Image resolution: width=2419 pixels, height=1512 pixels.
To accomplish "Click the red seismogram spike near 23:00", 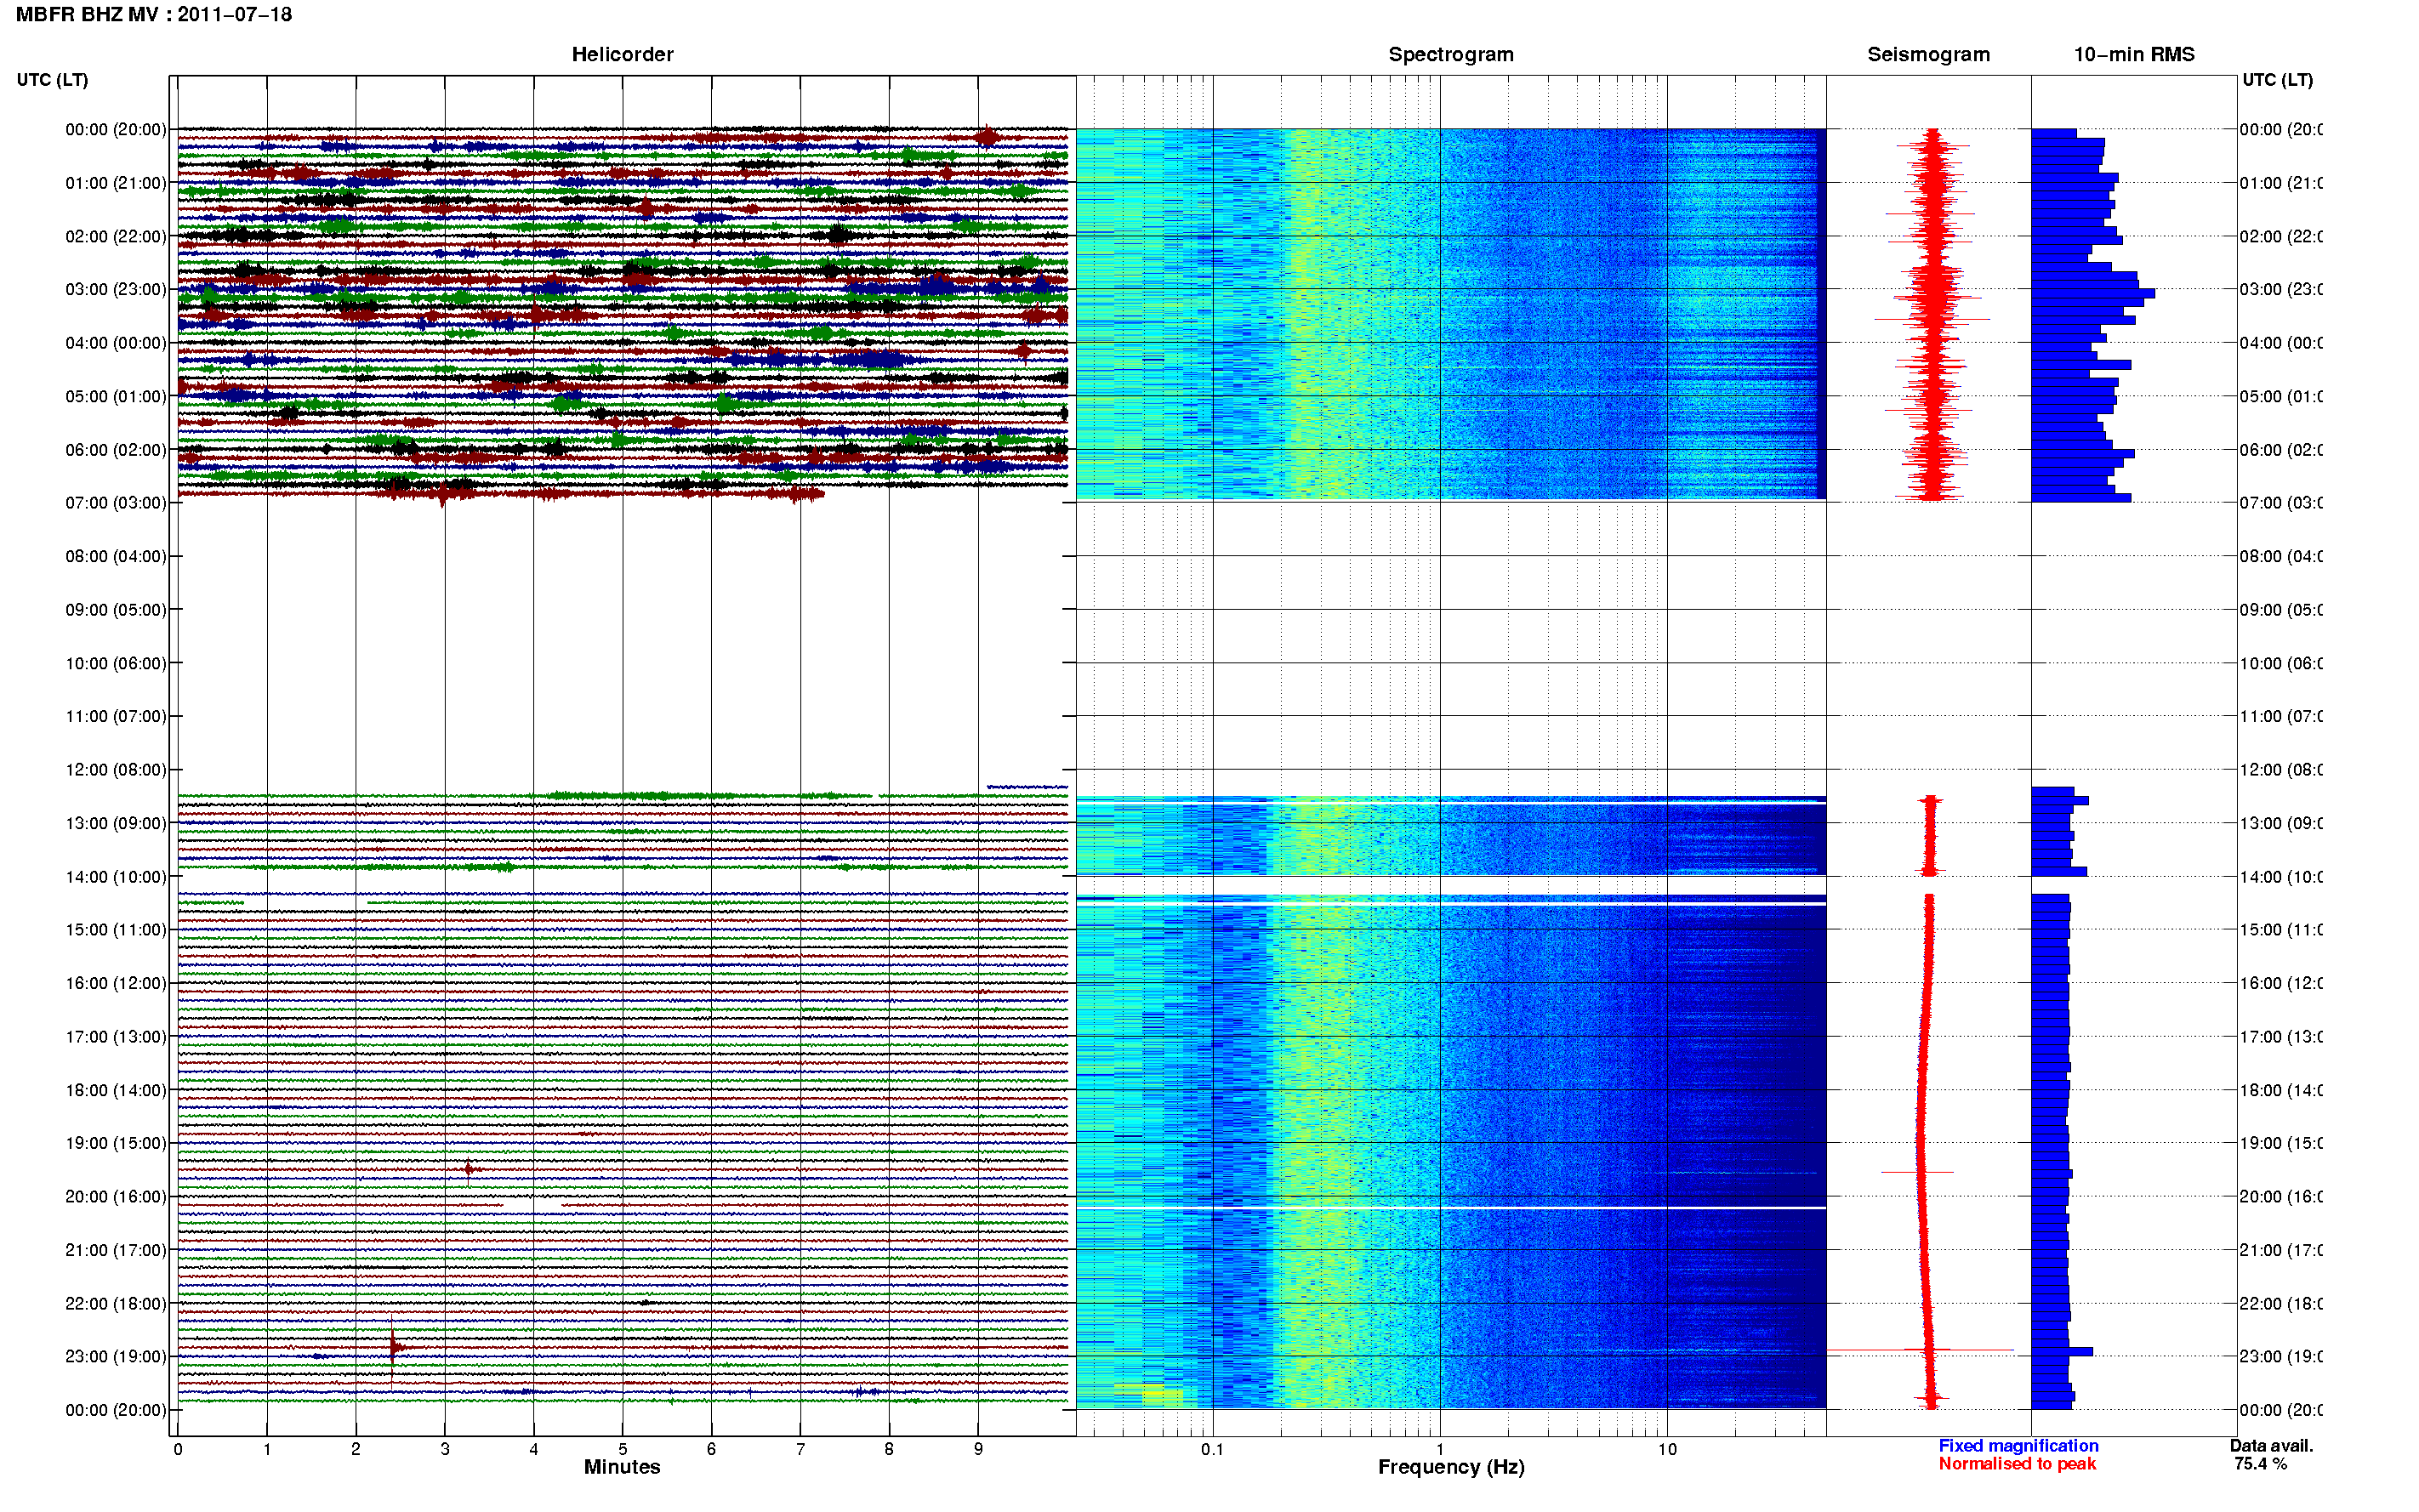I will coord(1920,1350).
